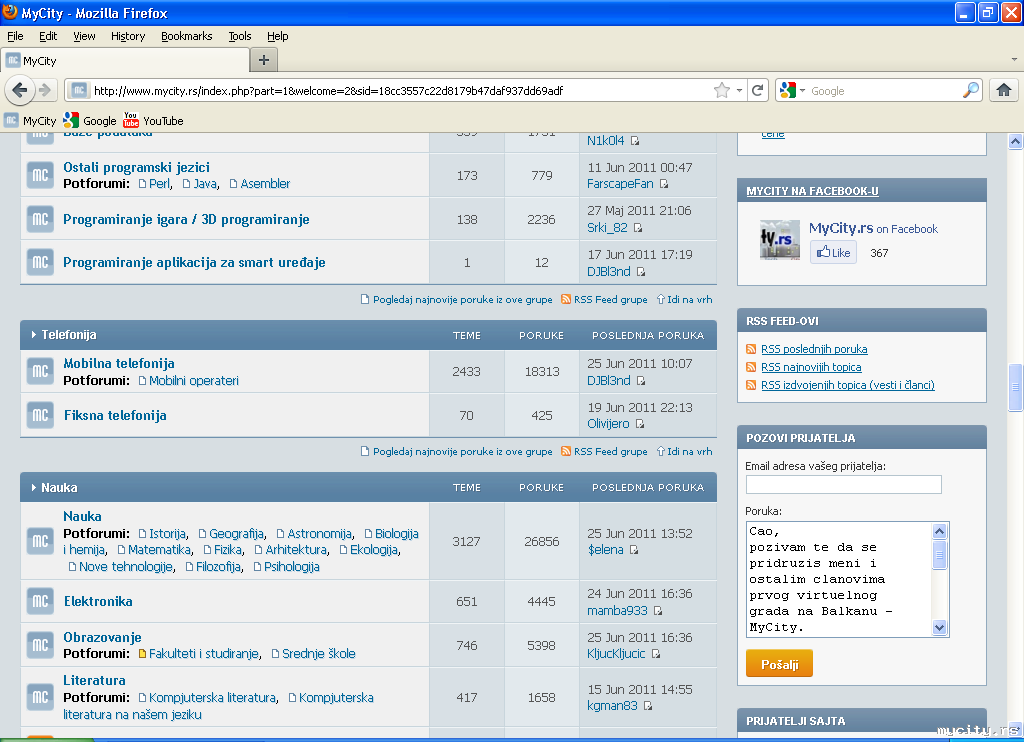Screen dimensions: 1024x742
Task: Go back with the browser Back arrow
Action: (x=20, y=90)
